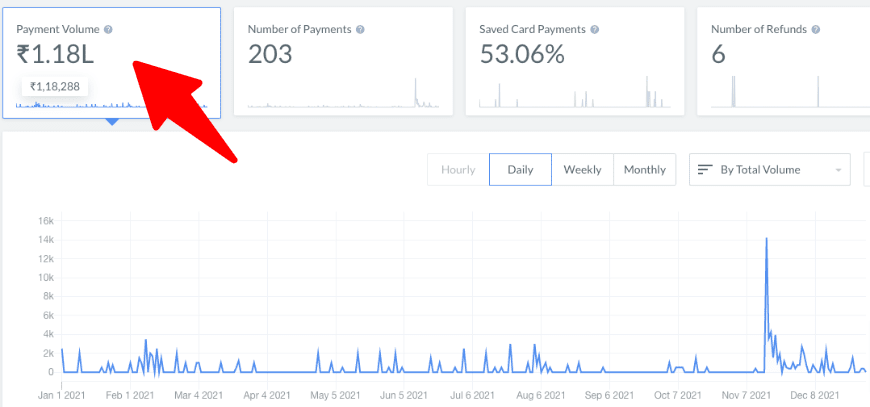Click the Number of Payments card title

click(300, 29)
